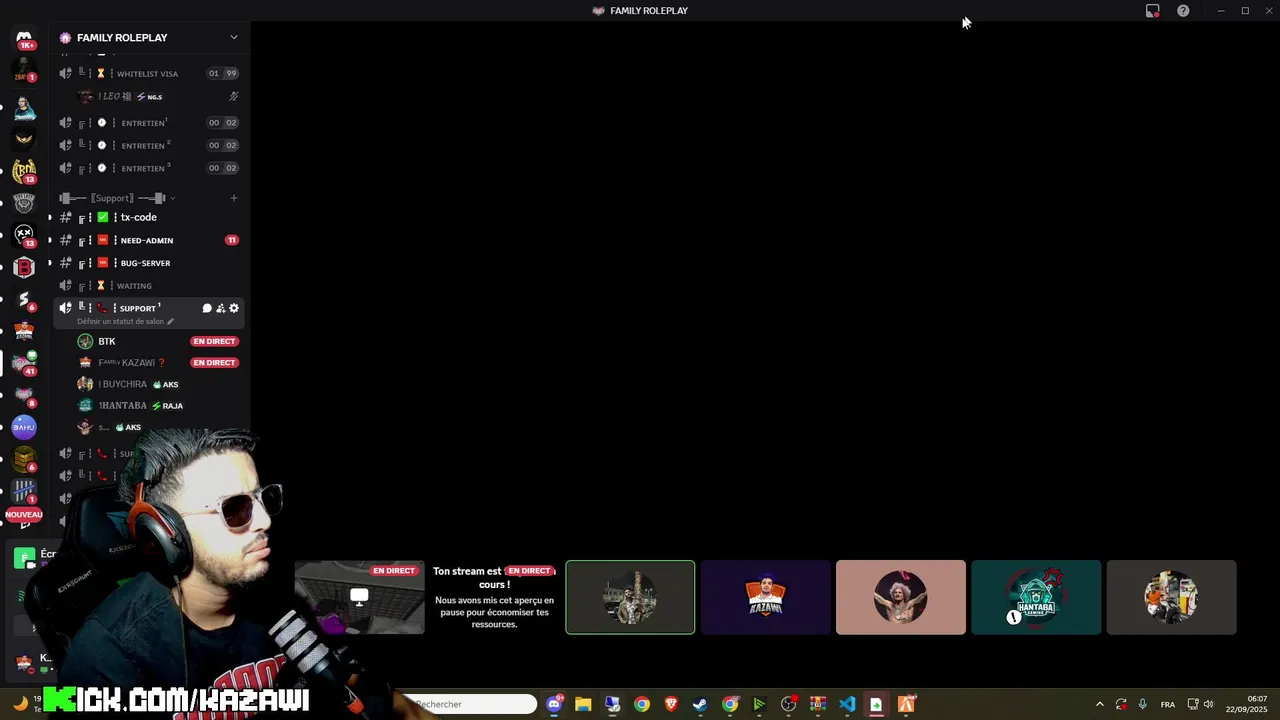1280x720 pixels.
Task: Select the KAZAWI participant tile
Action: click(765, 597)
